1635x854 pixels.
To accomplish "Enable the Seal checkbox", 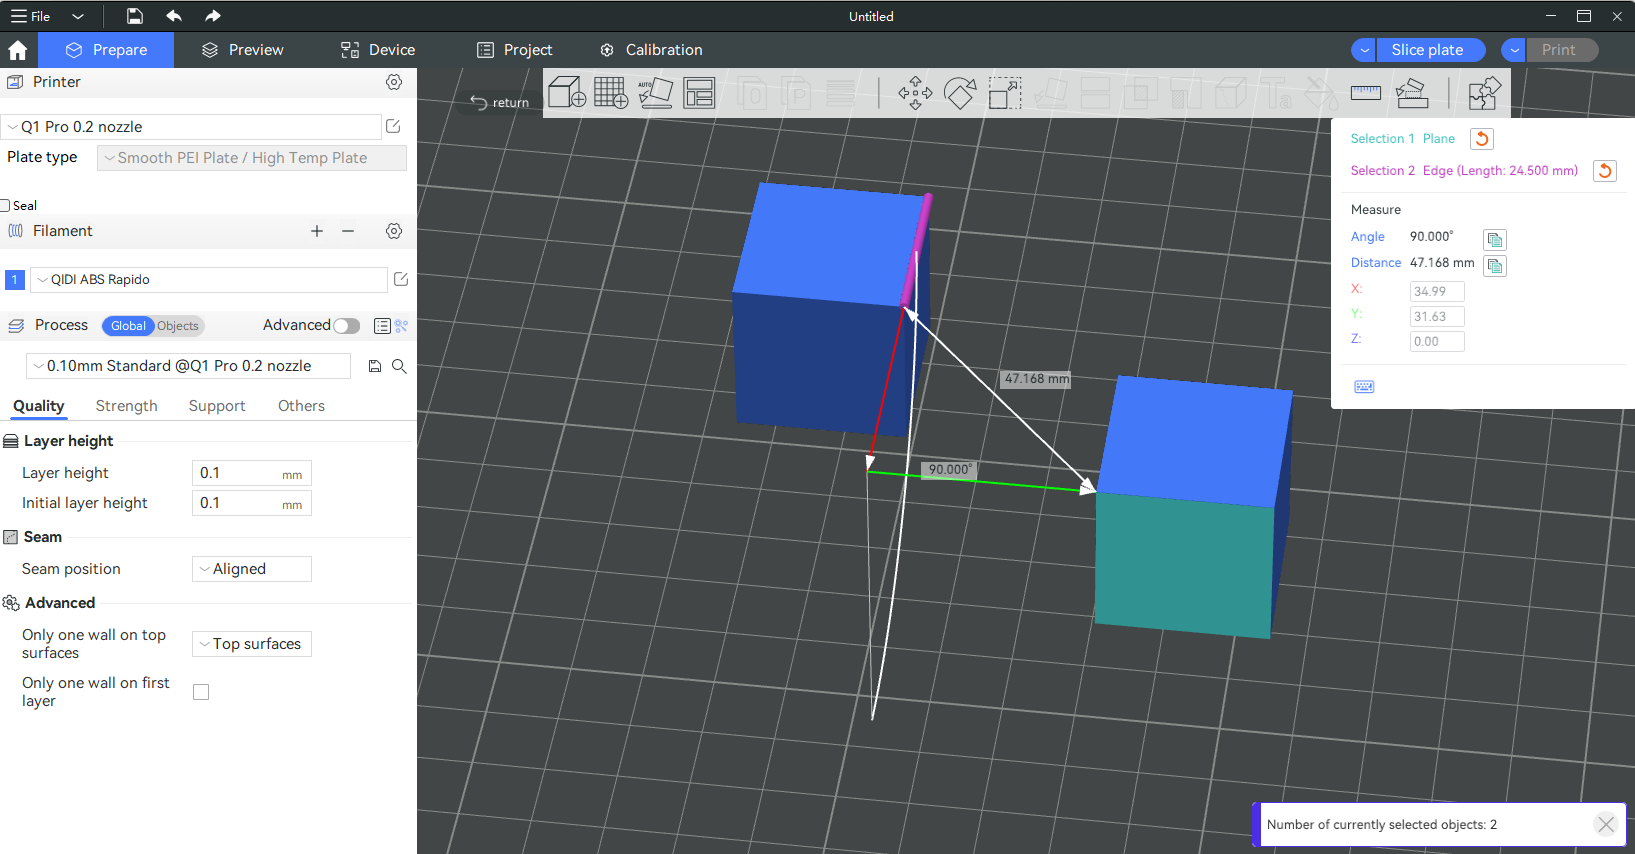I will pos(6,206).
